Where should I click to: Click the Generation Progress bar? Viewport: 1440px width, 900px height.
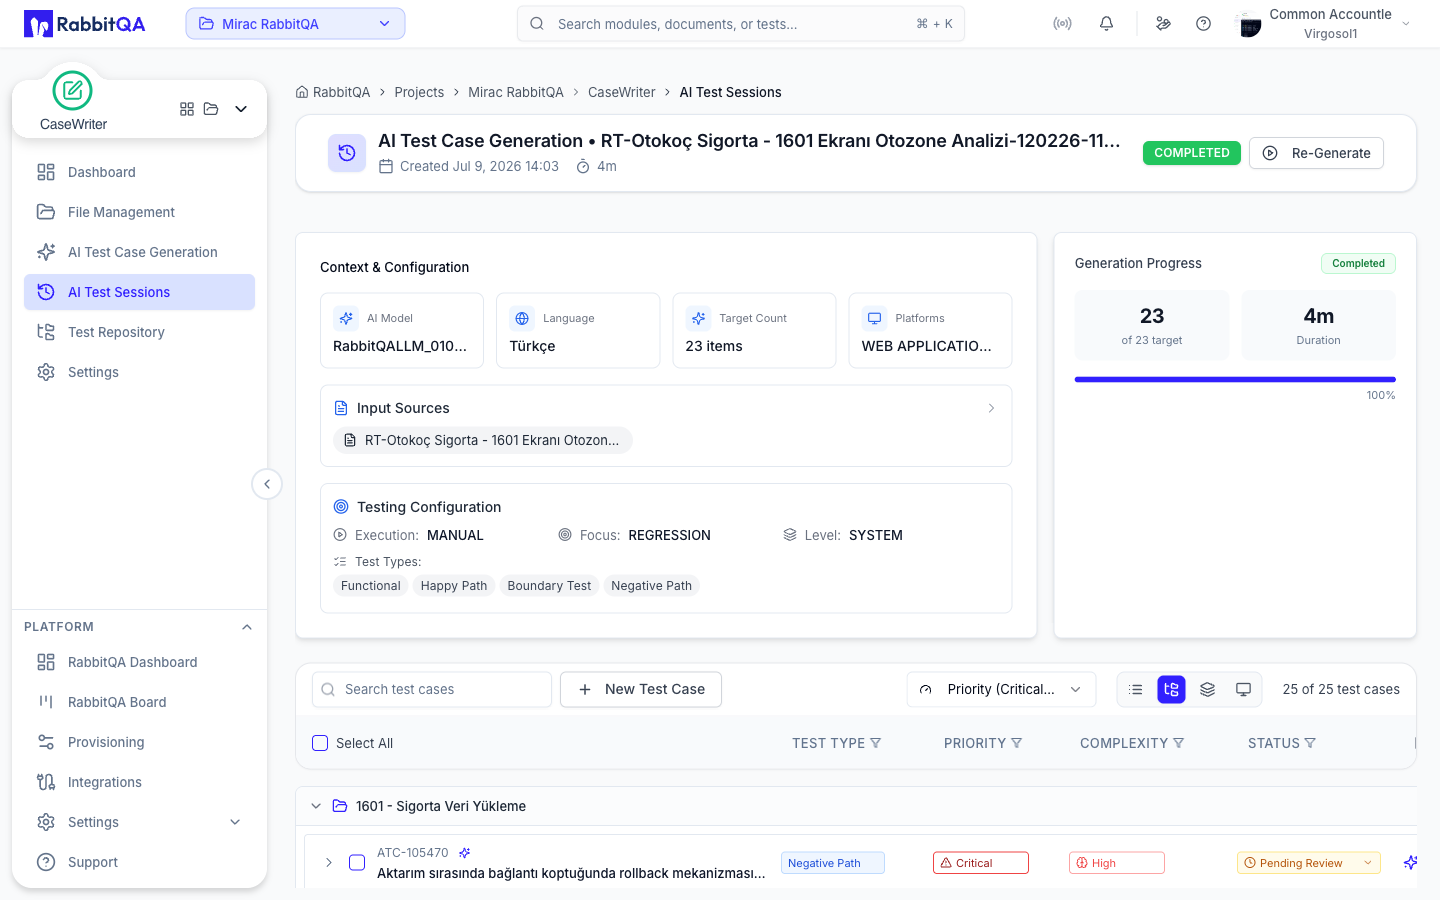tap(1235, 380)
